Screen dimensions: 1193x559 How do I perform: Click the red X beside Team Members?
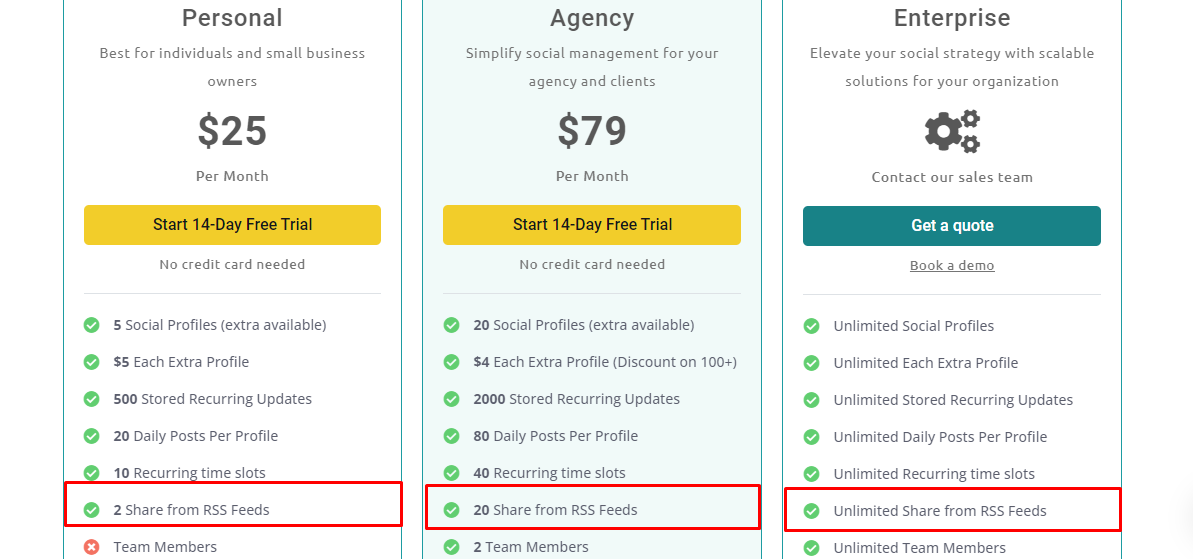tap(91, 547)
